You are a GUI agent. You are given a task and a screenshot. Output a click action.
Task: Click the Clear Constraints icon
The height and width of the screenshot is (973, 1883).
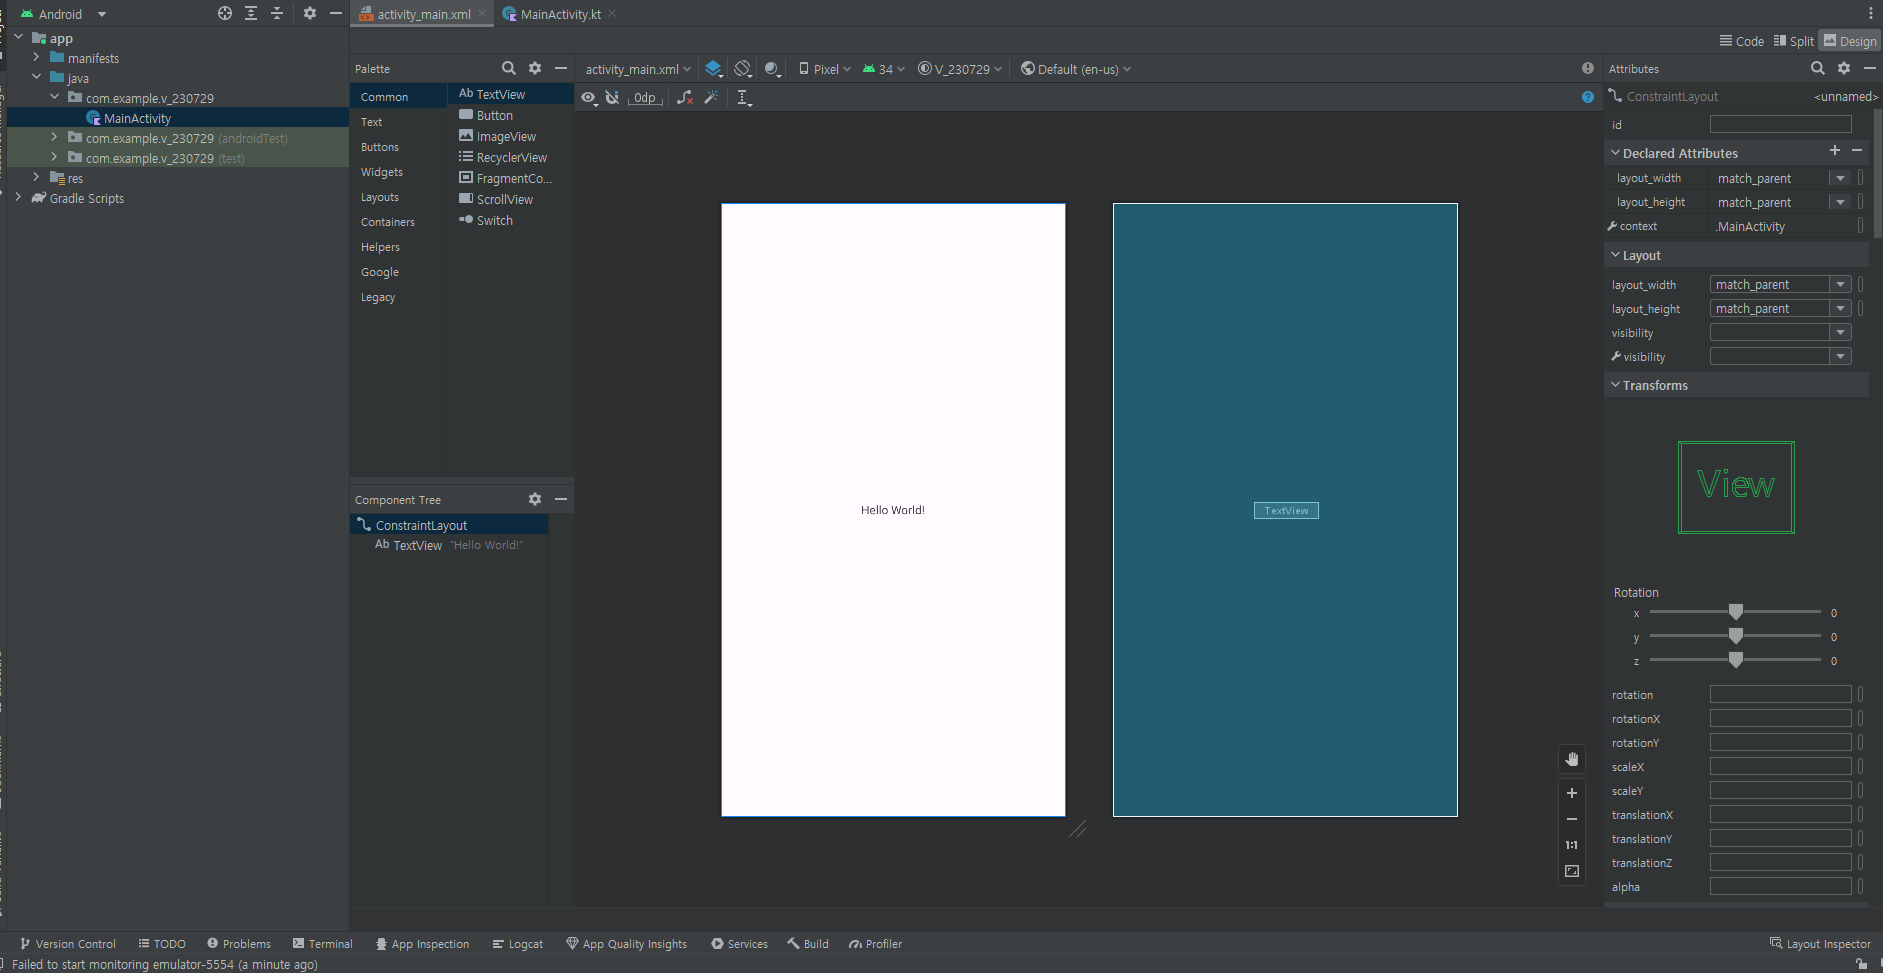[x=684, y=97]
